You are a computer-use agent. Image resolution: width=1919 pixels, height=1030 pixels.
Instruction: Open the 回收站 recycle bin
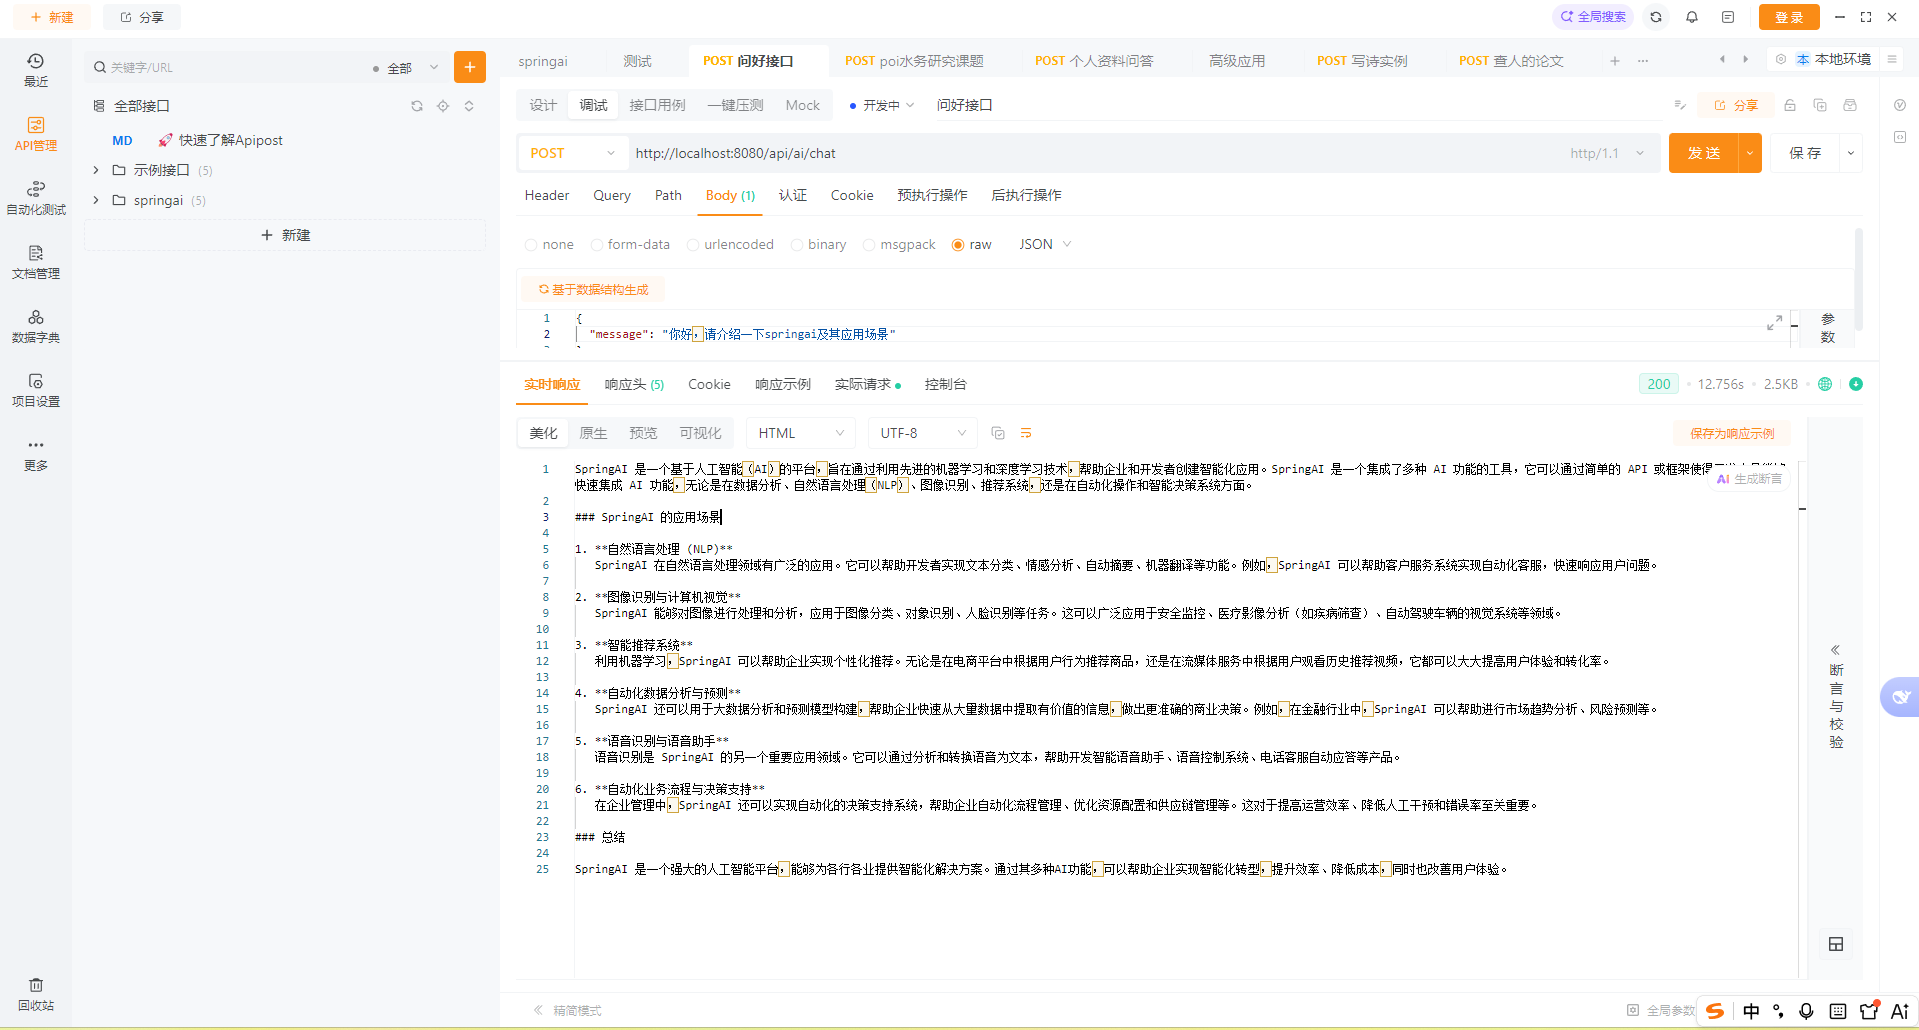pos(36,994)
